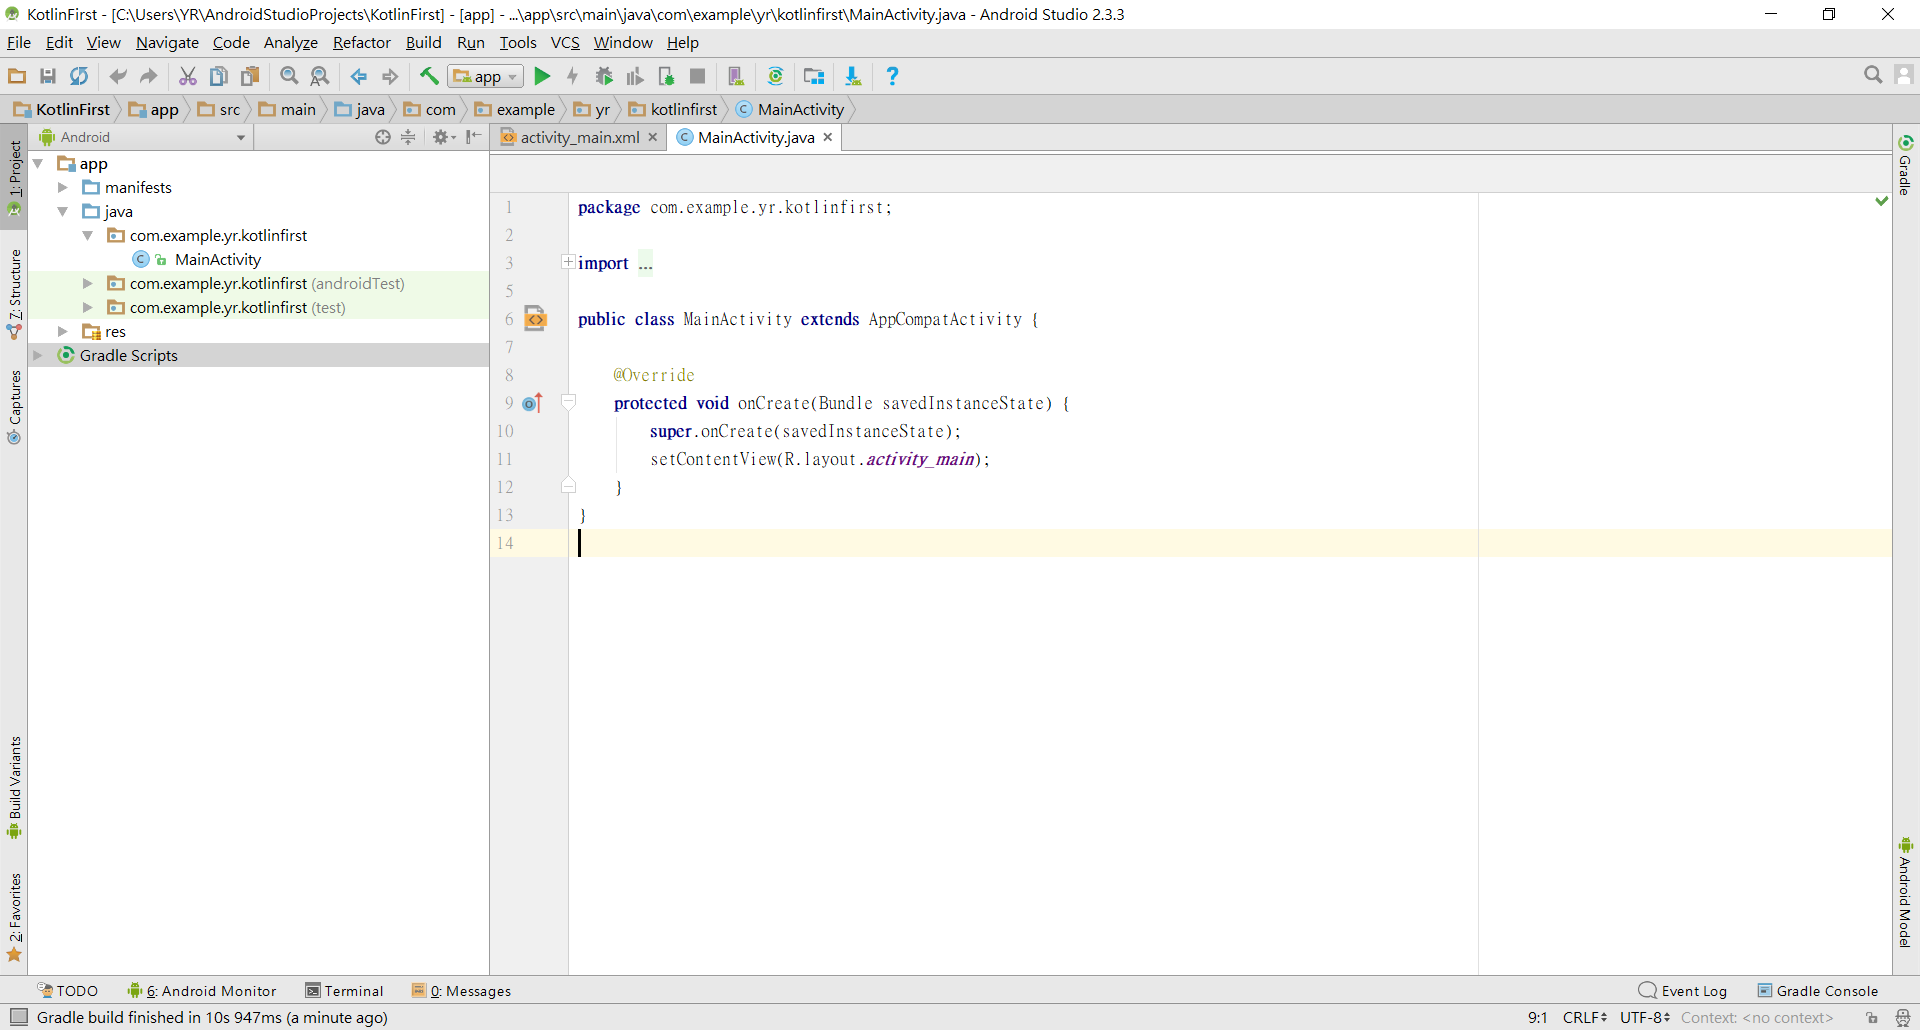Toggle the Build Variants side panel
The width and height of the screenshot is (1920, 1030).
tap(14, 788)
